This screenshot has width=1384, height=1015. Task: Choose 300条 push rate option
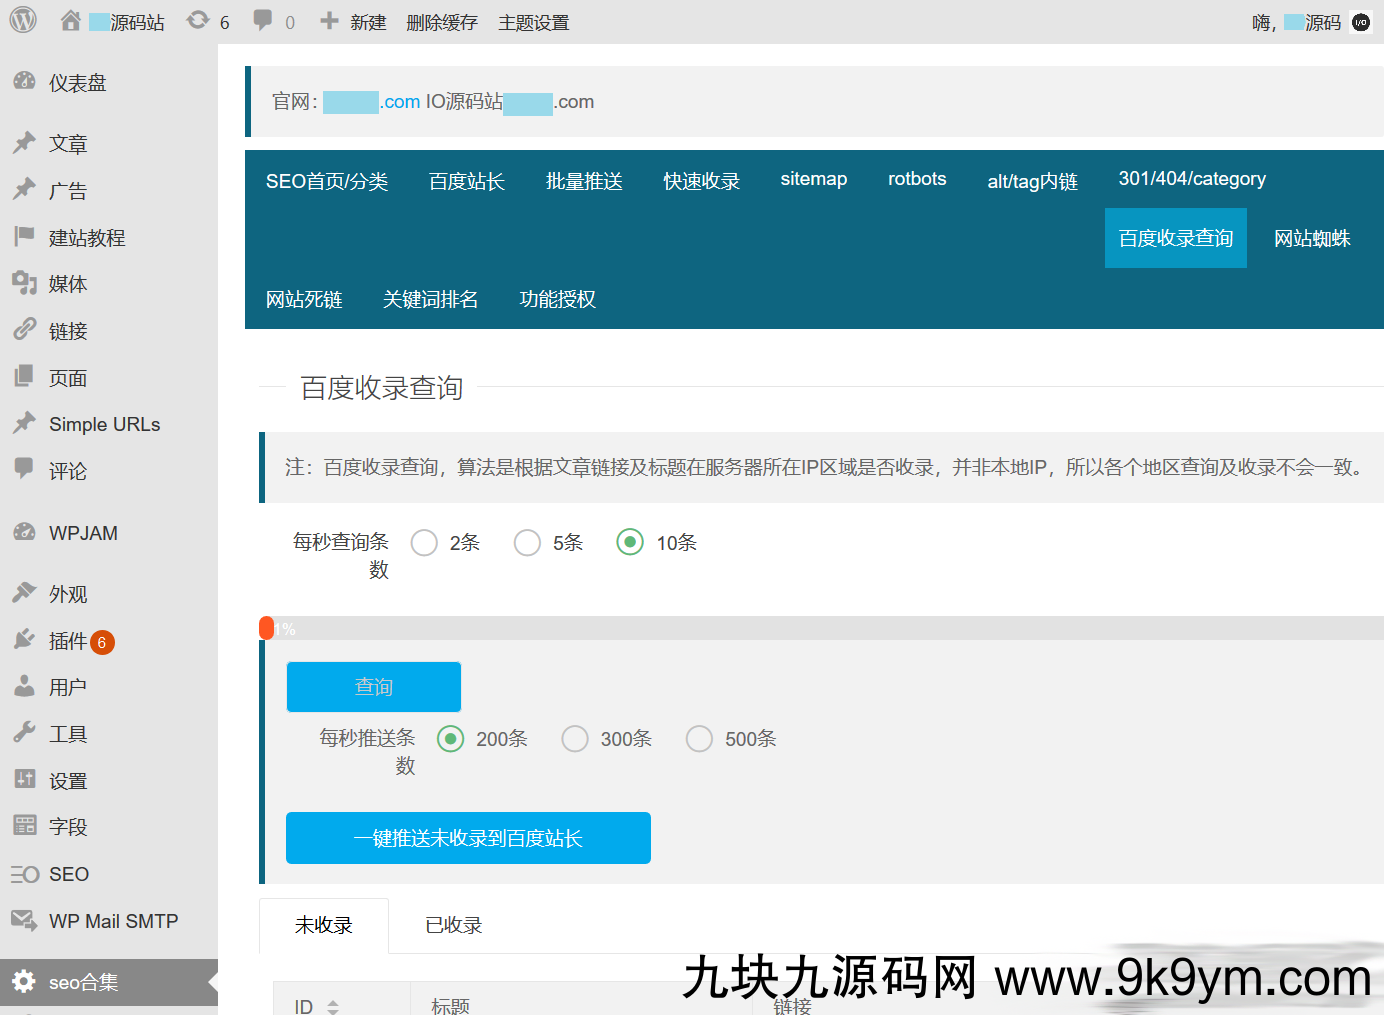575,739
